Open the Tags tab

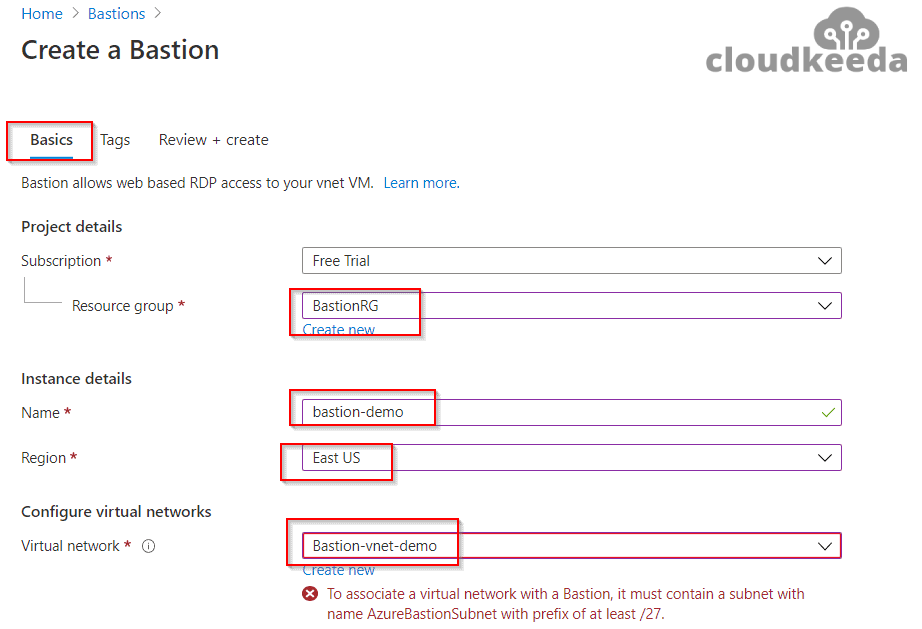[x=115, y=140]
